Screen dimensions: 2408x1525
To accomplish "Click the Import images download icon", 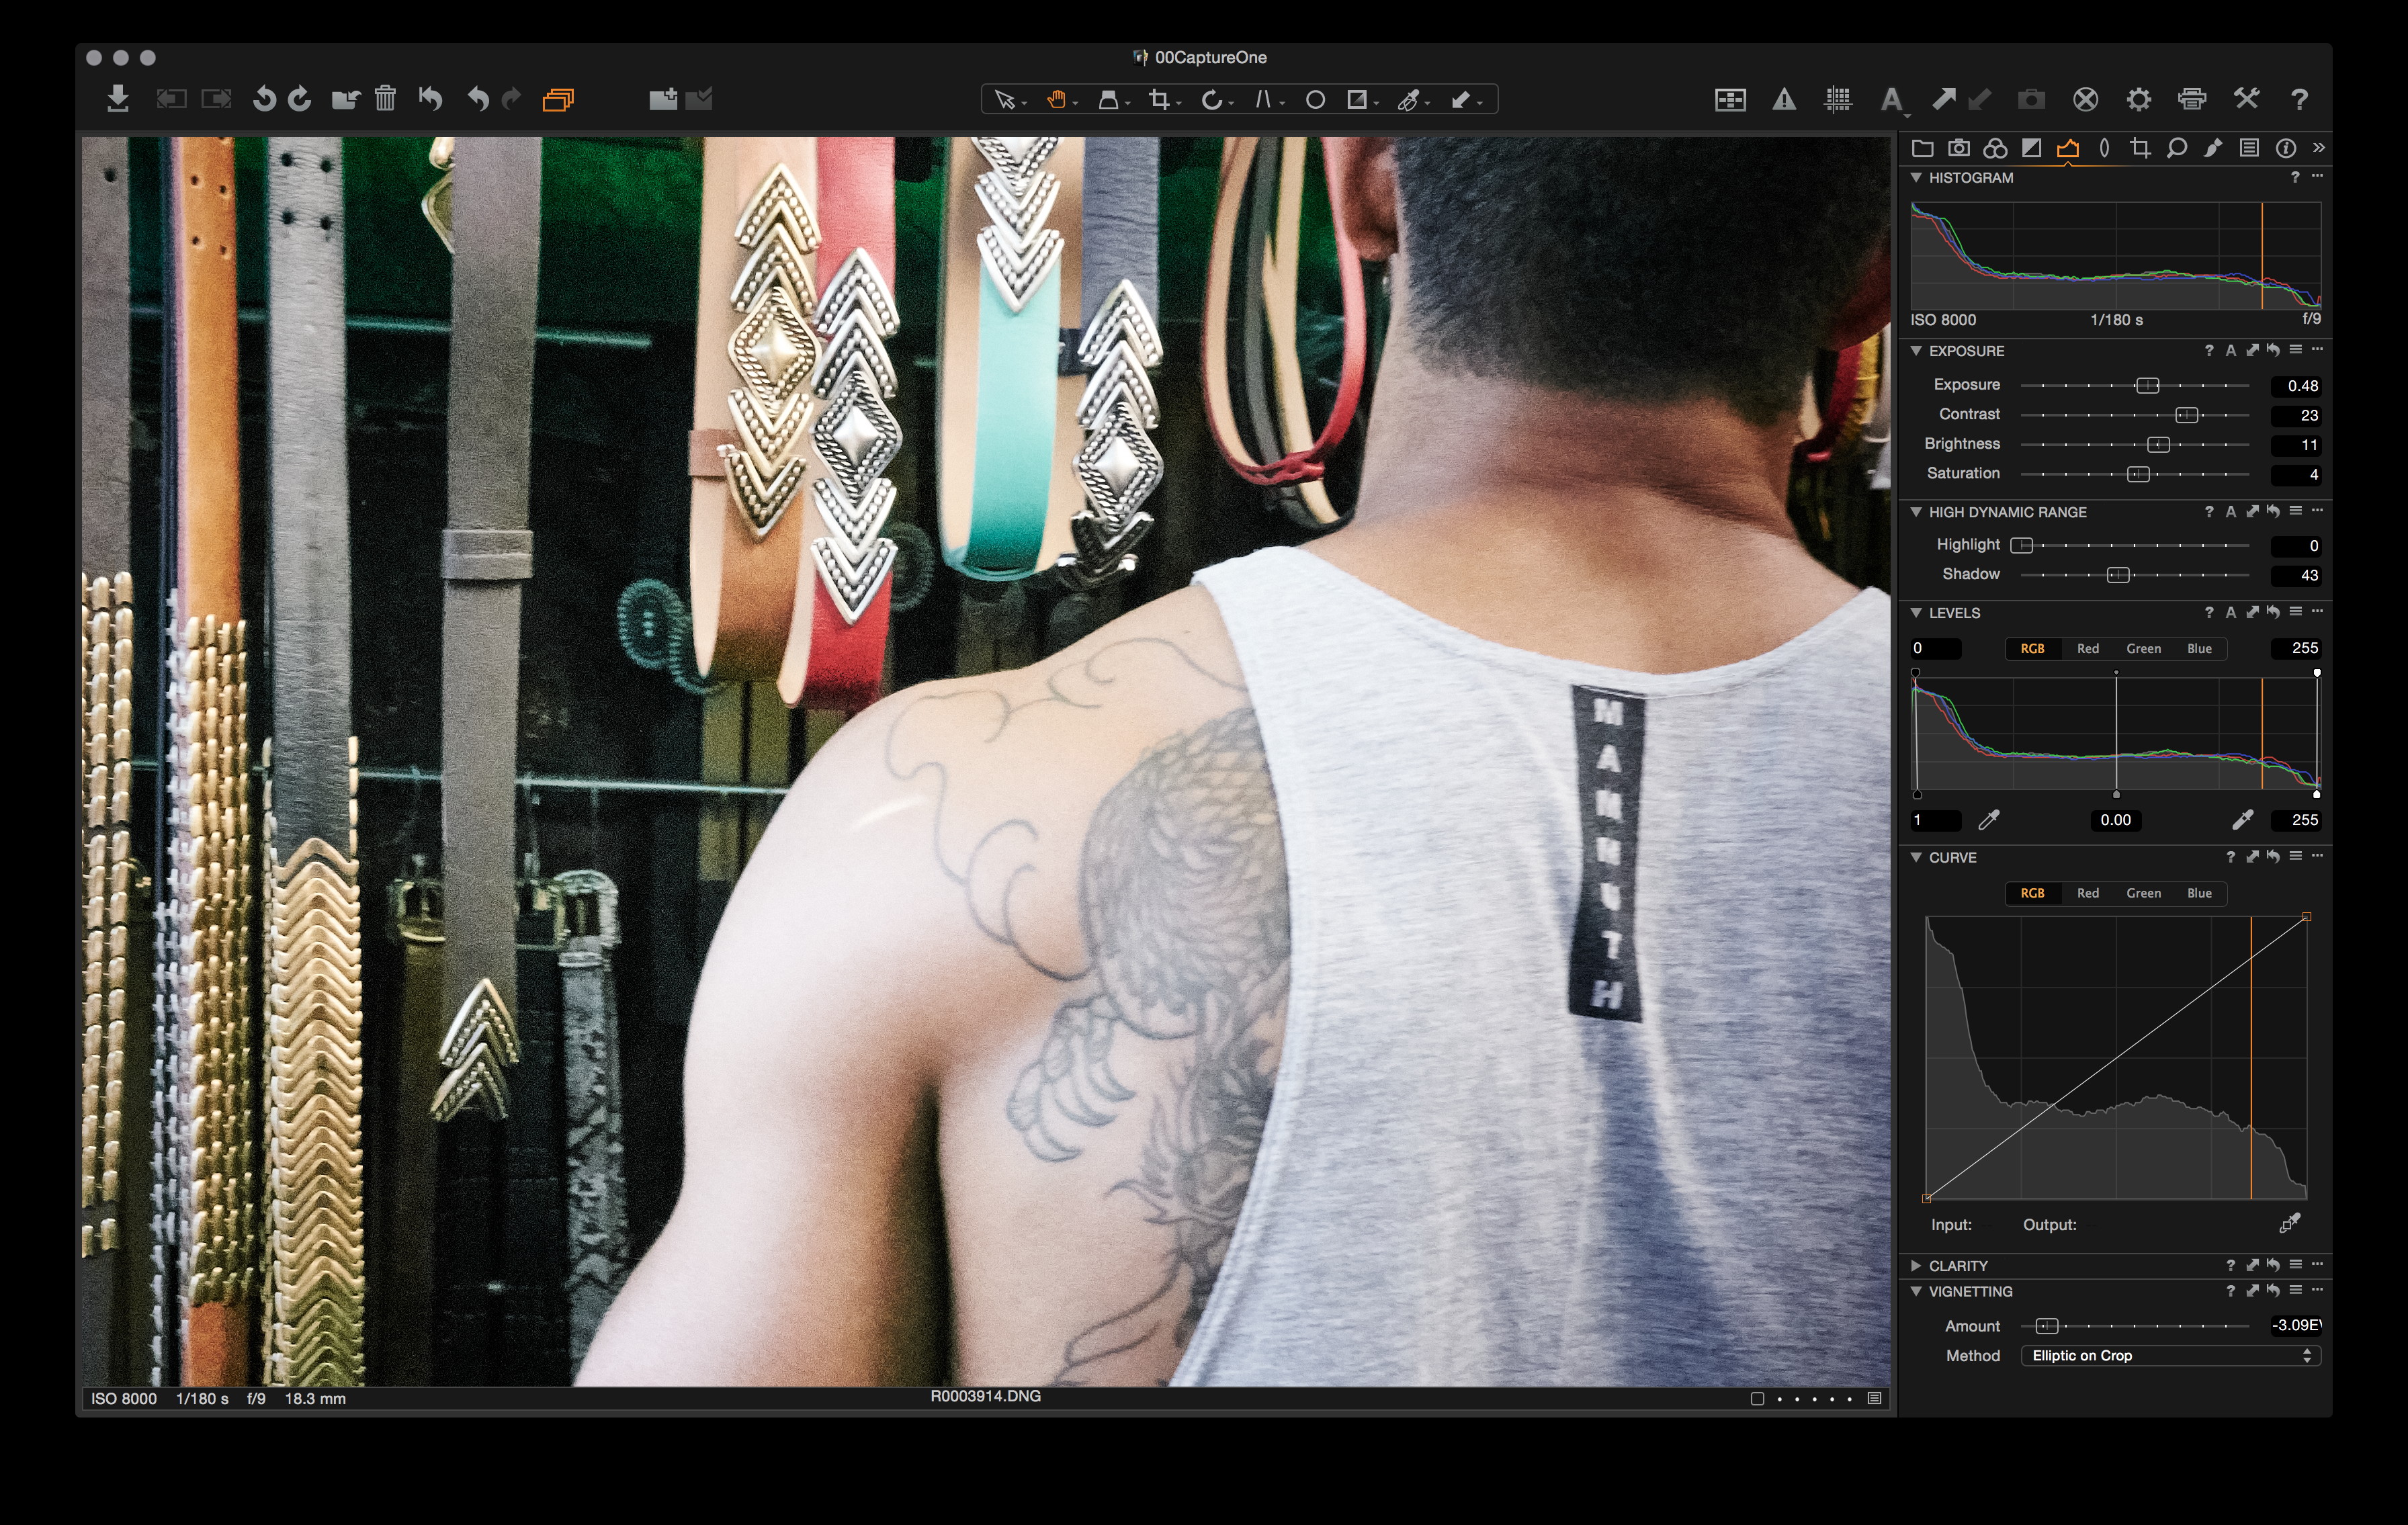I will 118,99.
